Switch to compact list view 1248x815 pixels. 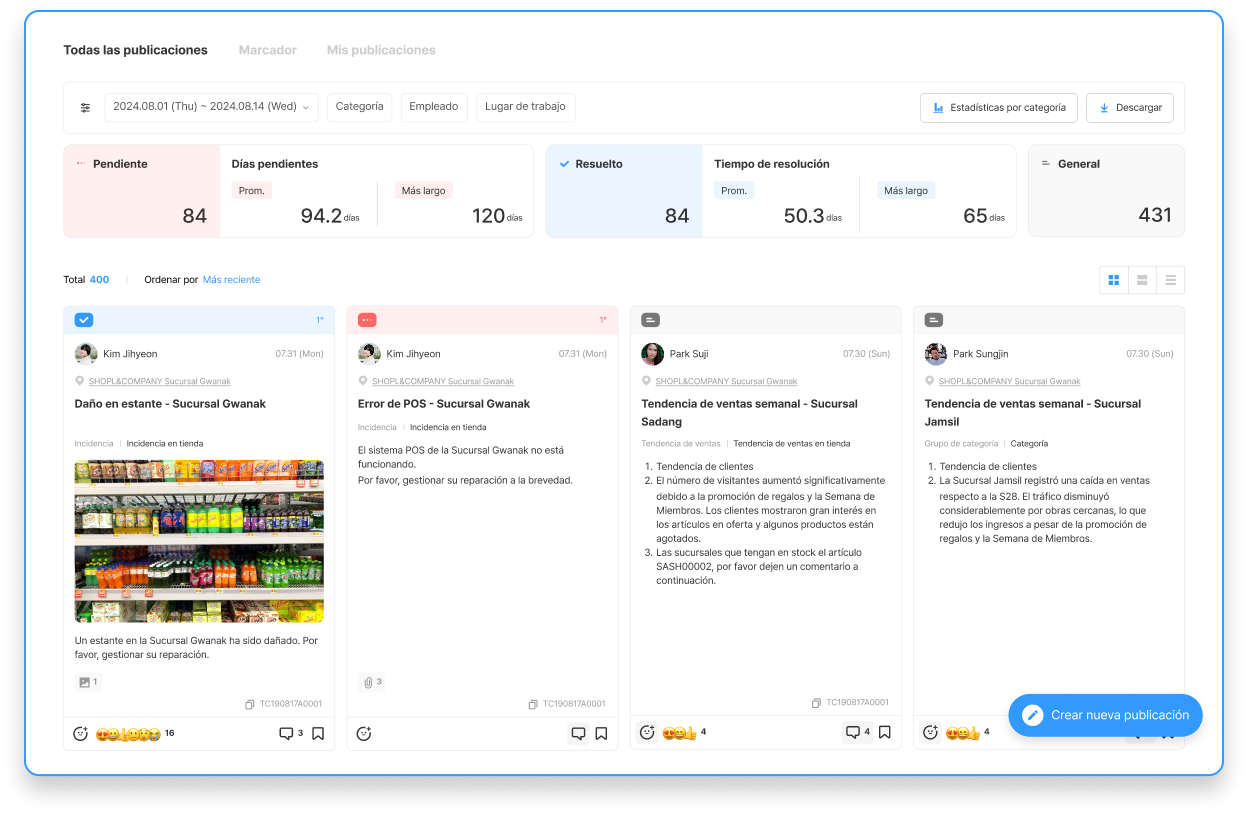[x=1171, y=280]
